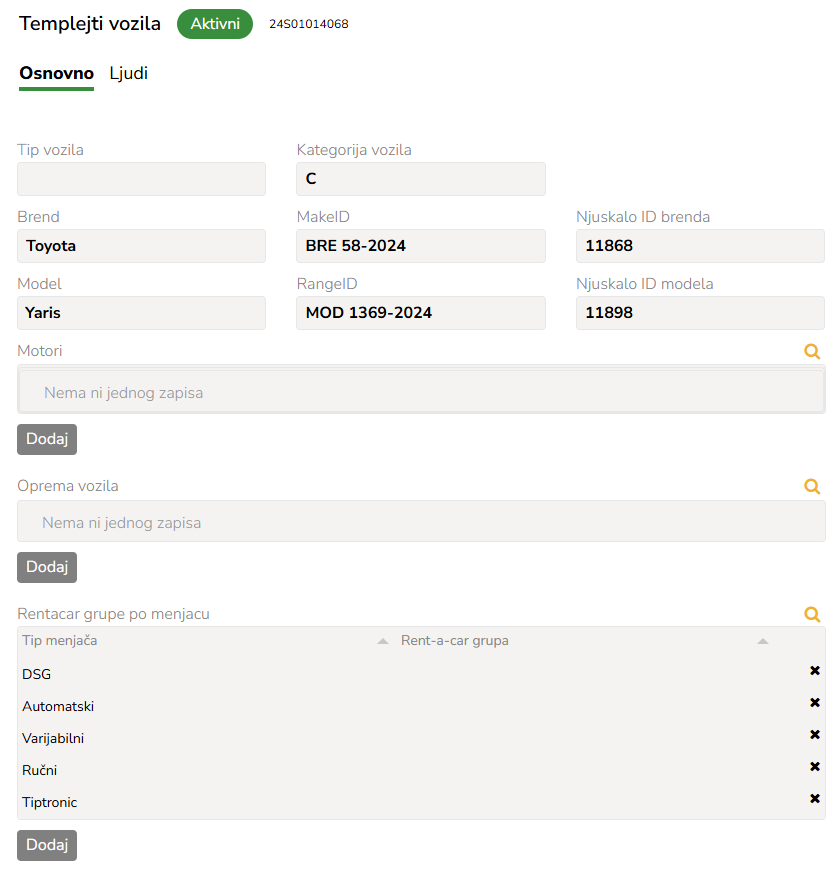
Task: Click Dodaj button under Rentacar grupe
Action: point(47,845)
